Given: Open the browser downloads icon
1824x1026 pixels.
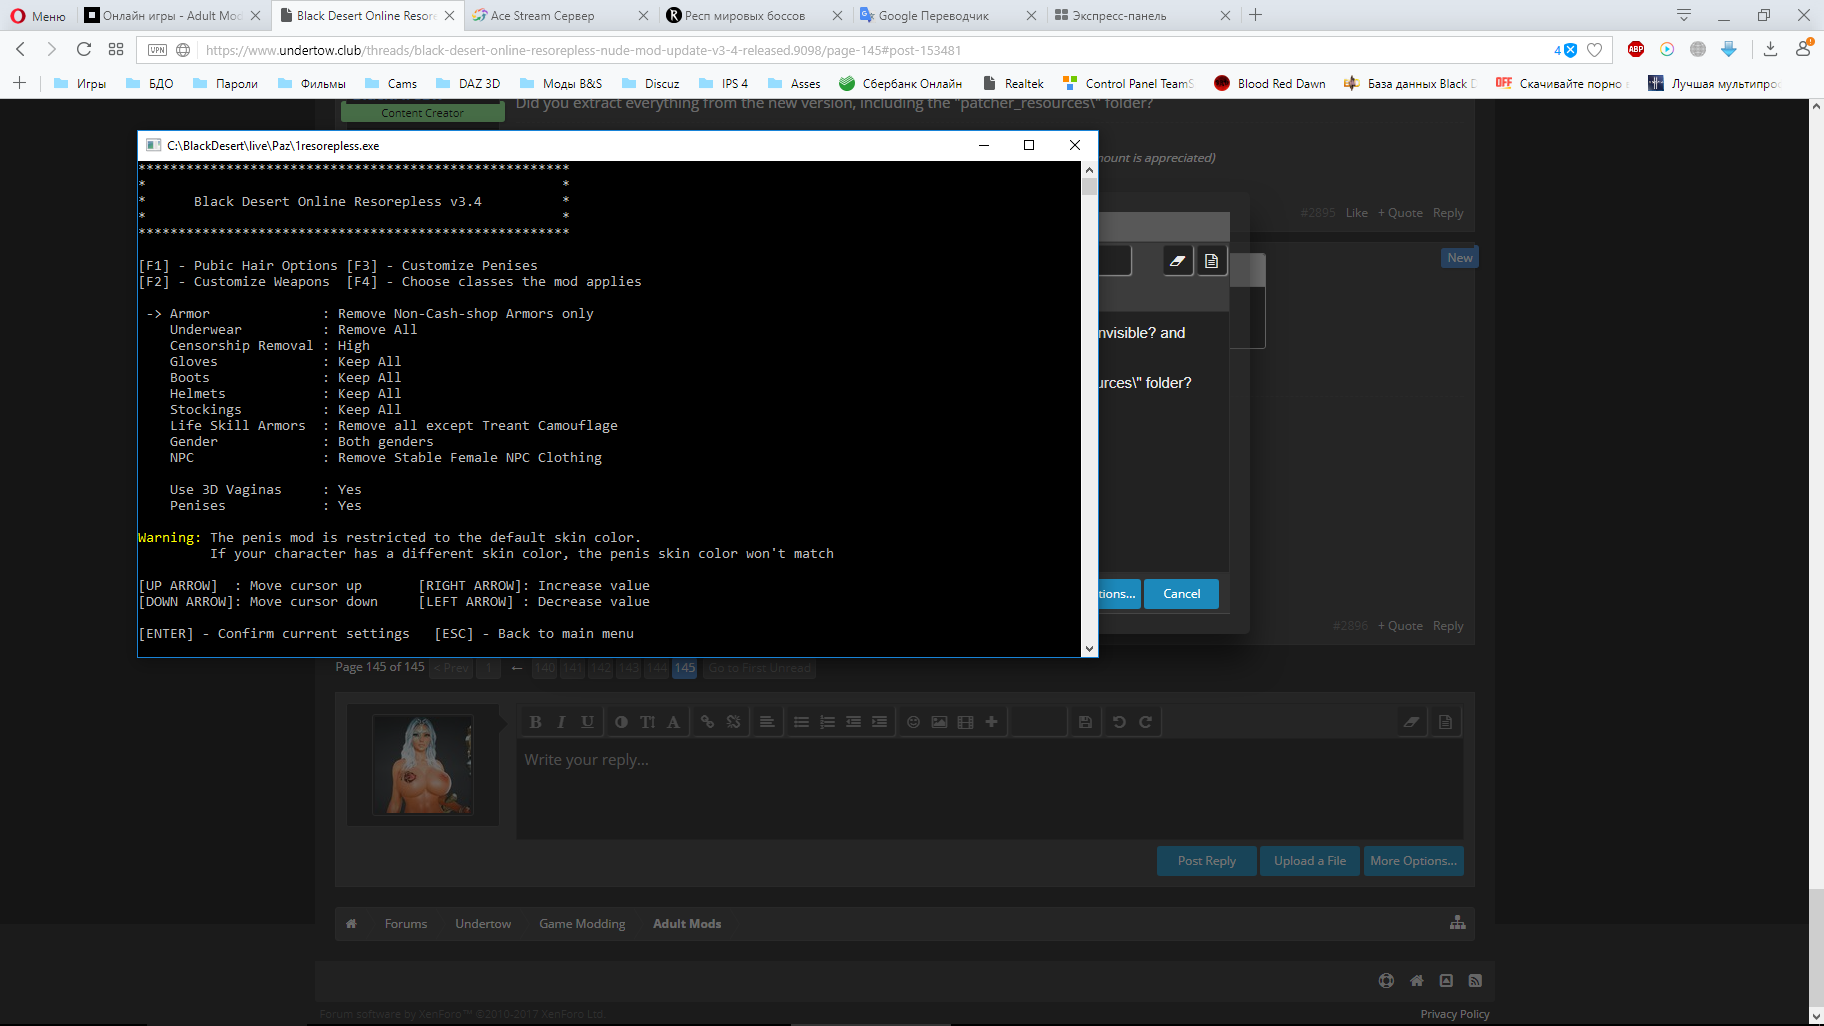Looking at the screenshot, I should 1770,49.
